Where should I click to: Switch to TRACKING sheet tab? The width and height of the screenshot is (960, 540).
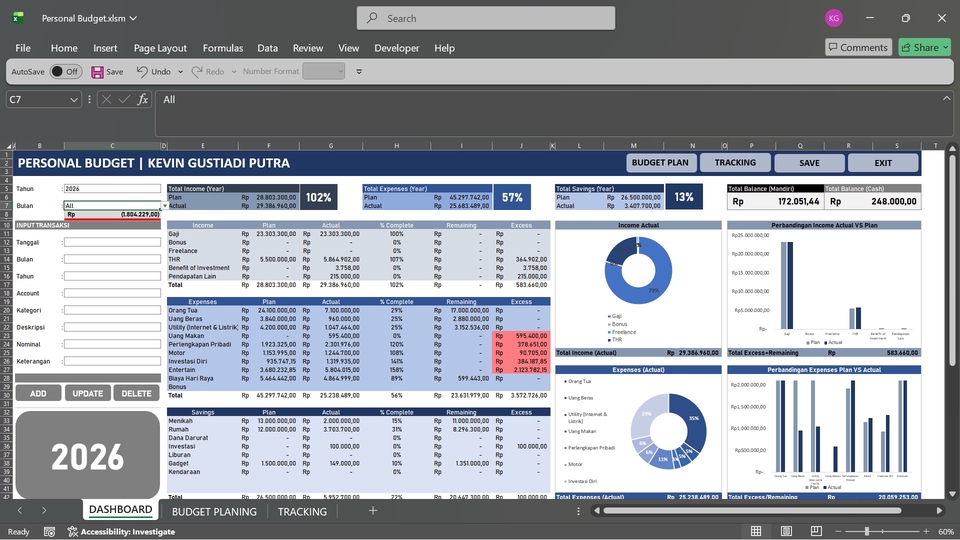click(x=302, y=511)
